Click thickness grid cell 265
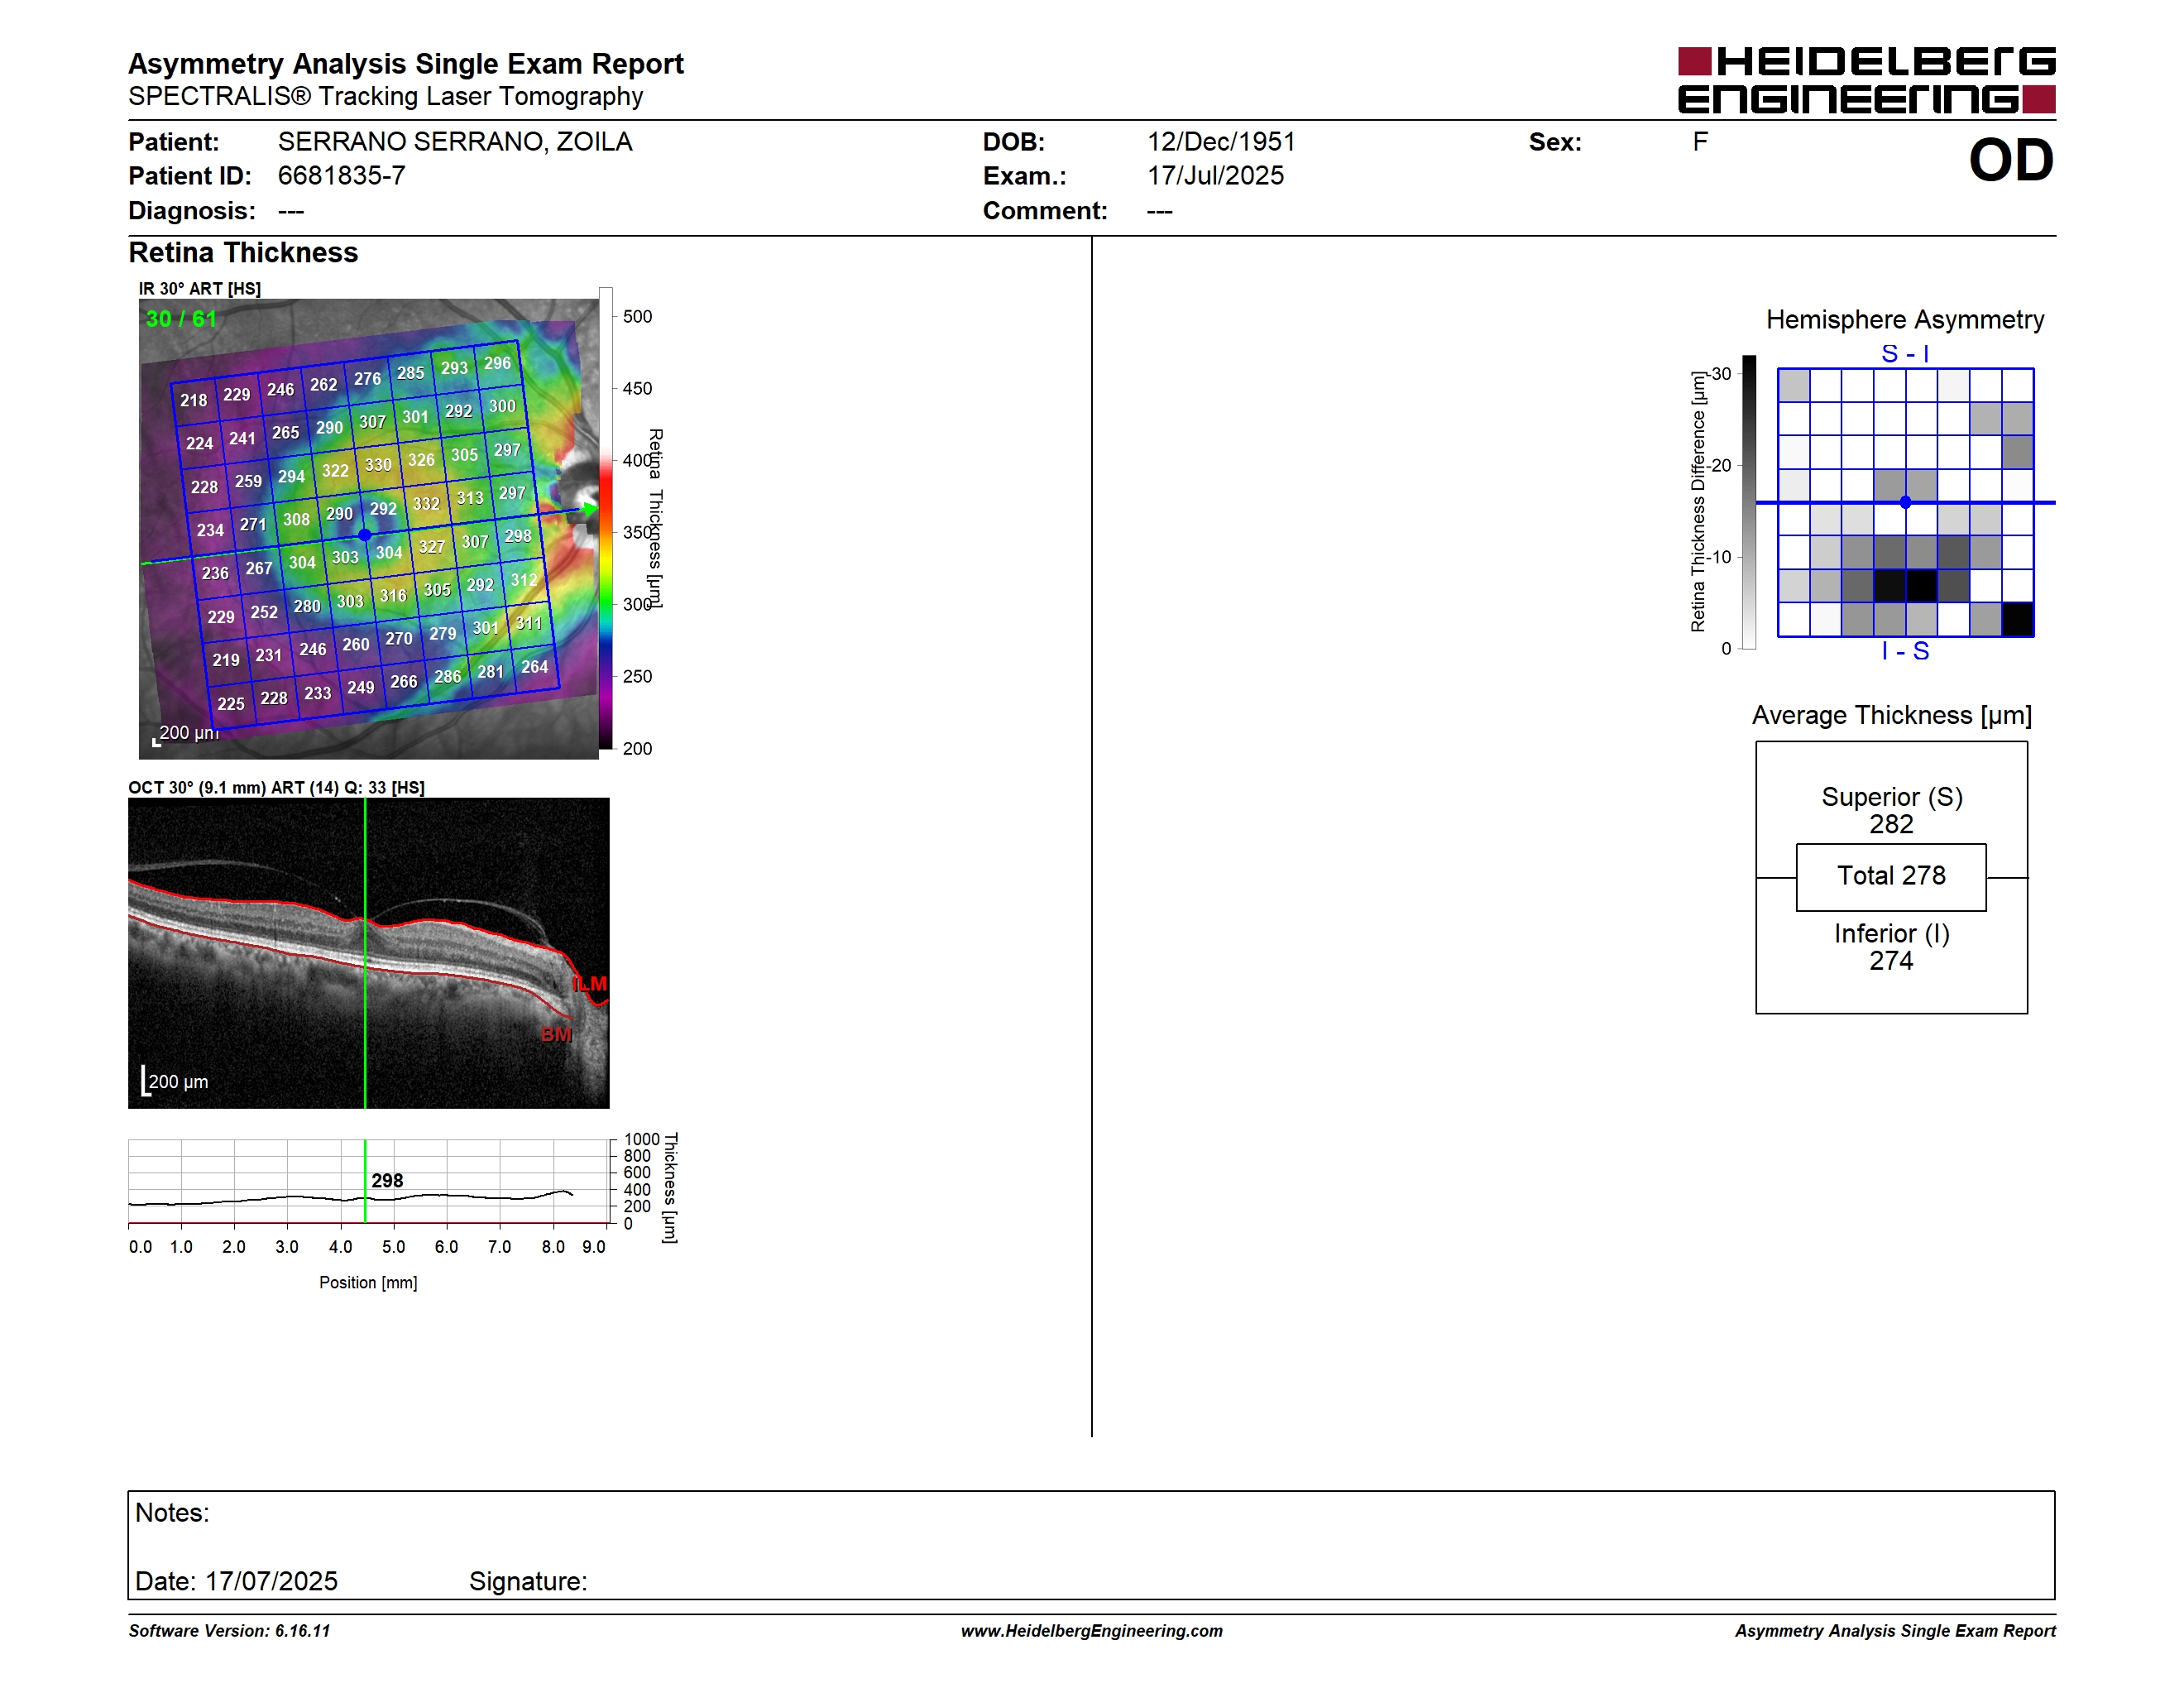The height and width of the screenshot is (1688, 2184). point(285,433)
